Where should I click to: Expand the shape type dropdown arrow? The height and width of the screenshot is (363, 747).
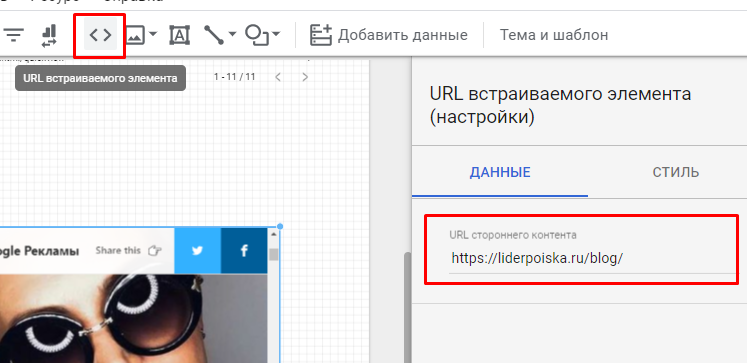[276, 34]
